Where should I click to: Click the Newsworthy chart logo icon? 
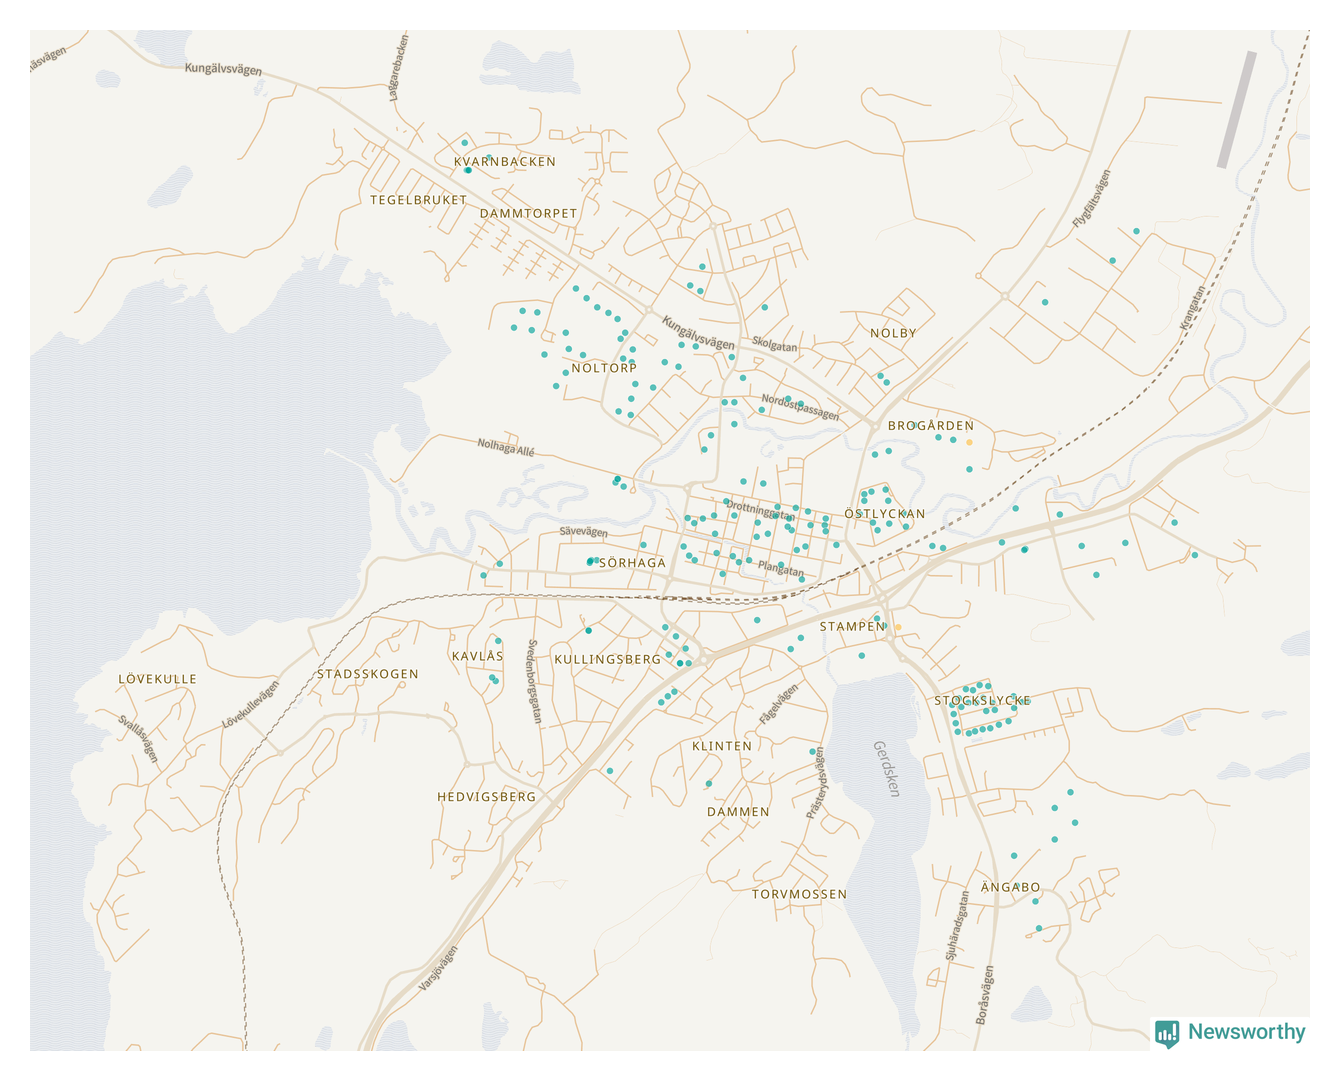pyautogui.click(x=1167, y=1033)
